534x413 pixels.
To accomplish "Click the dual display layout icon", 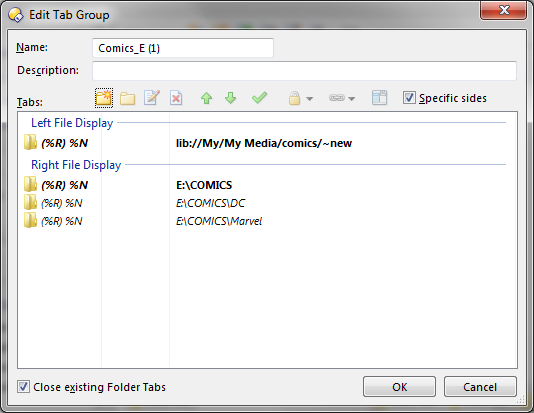I will (379, 98).
